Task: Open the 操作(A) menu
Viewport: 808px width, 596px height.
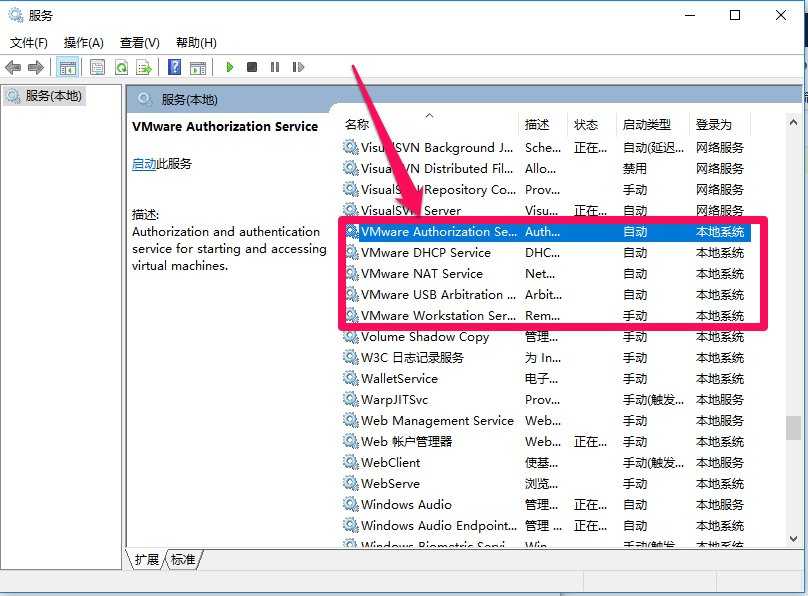Action: tap(83, 43)
